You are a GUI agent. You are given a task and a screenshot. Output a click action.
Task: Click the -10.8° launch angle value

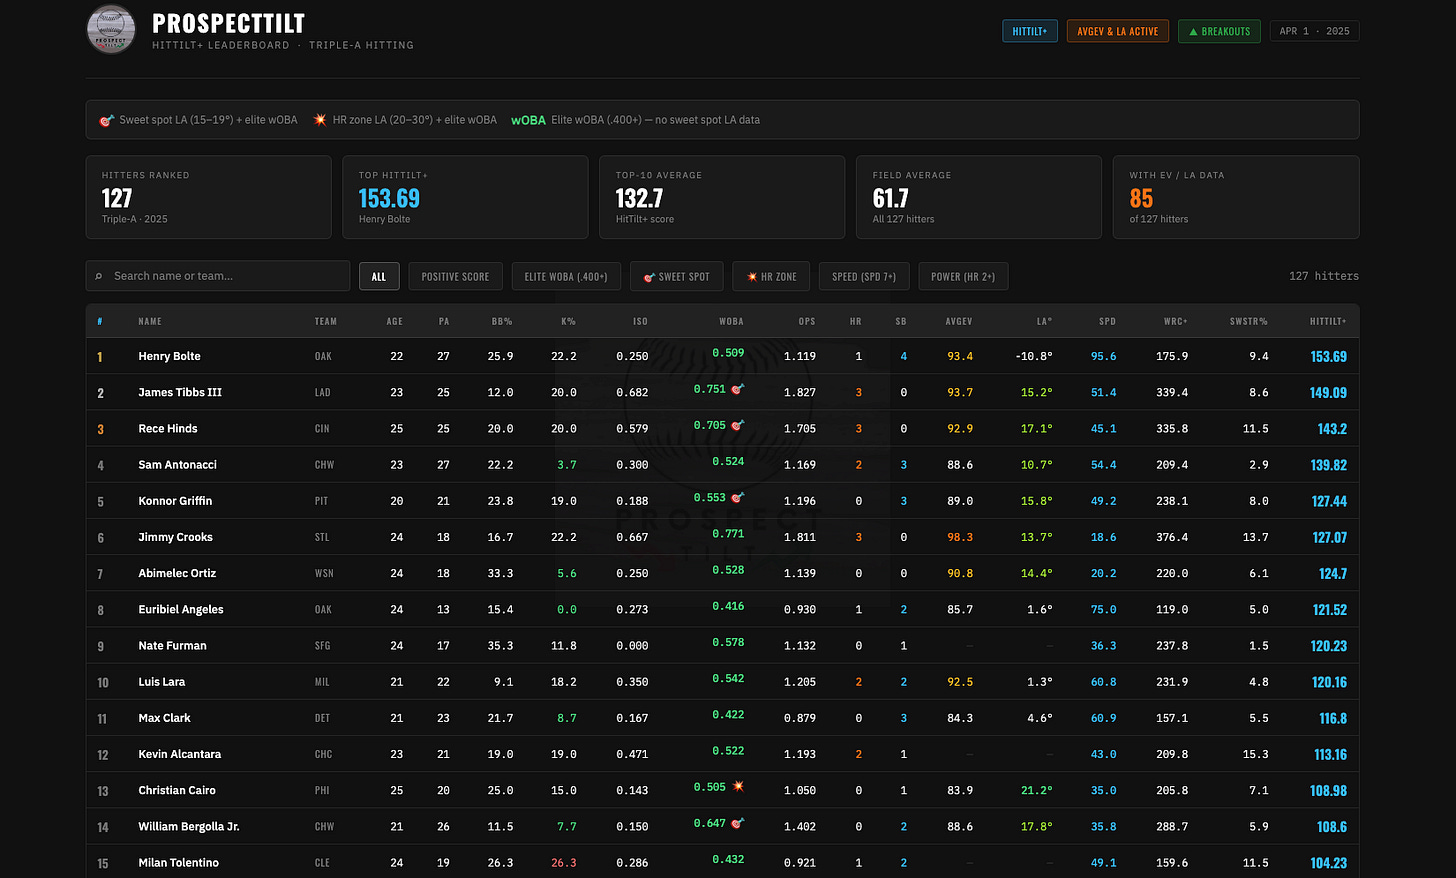tap(1034, 356)
